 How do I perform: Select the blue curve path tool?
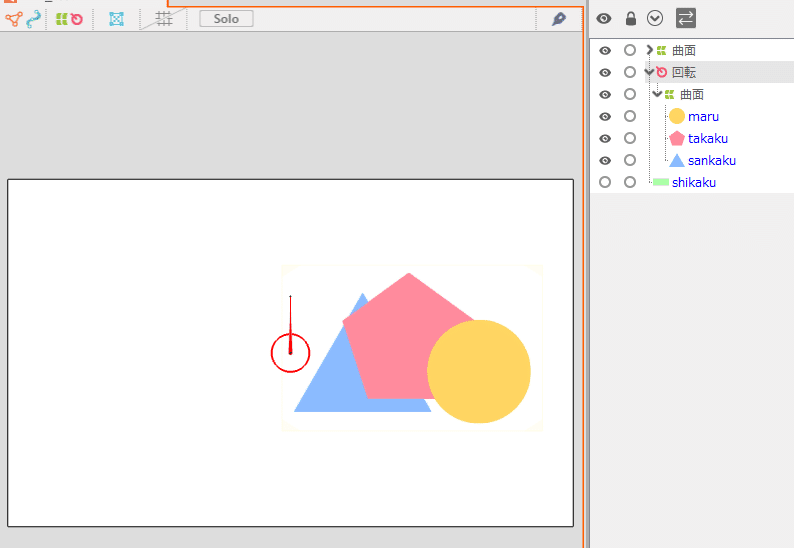tap(33, 19)
